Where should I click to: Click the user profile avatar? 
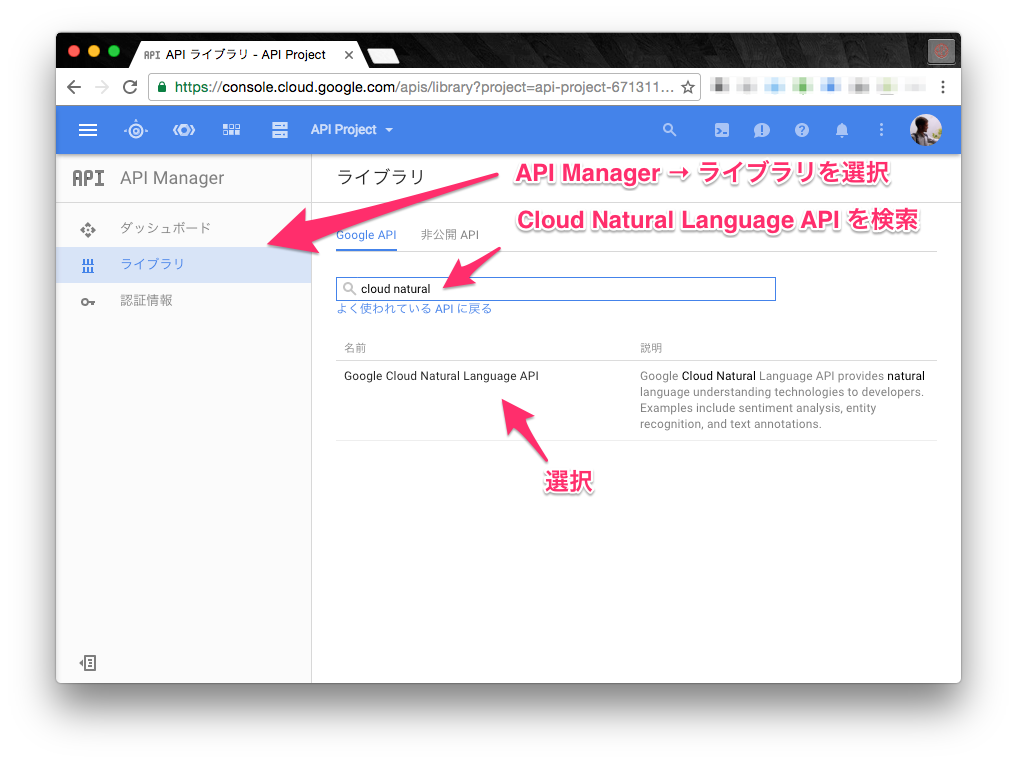[926, 130]
